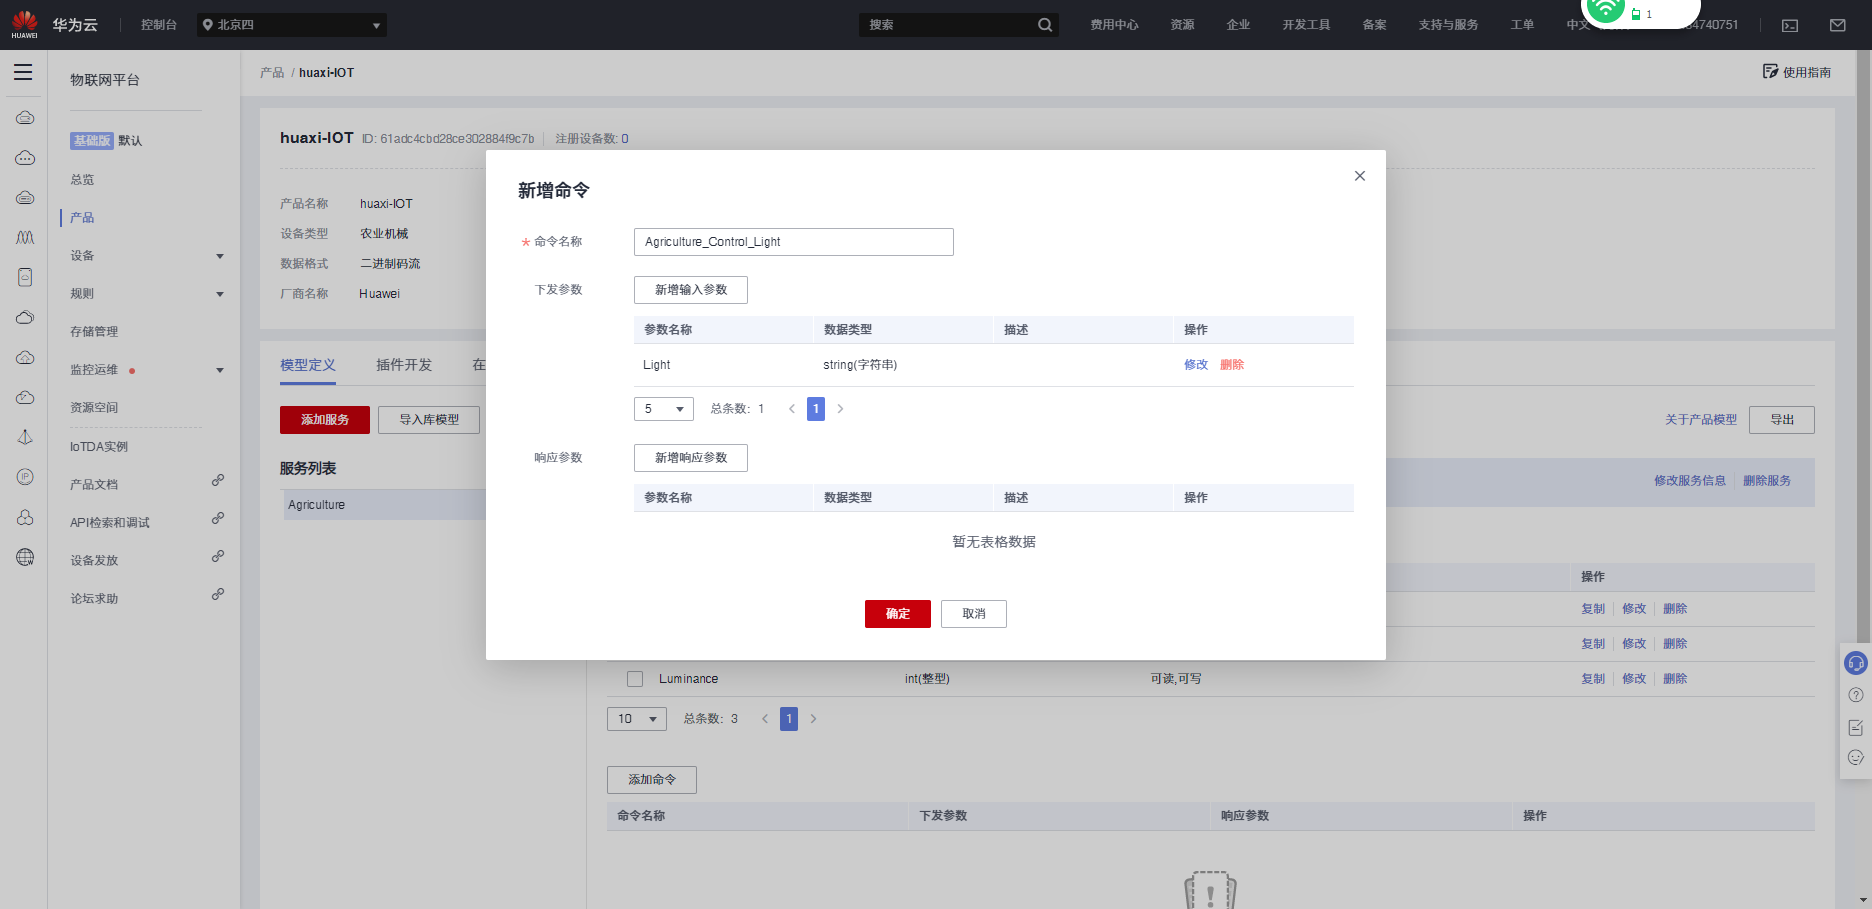Go to previous page of the properties list
The height and width of the screenshot is (909, 1872).
(765, 719)
